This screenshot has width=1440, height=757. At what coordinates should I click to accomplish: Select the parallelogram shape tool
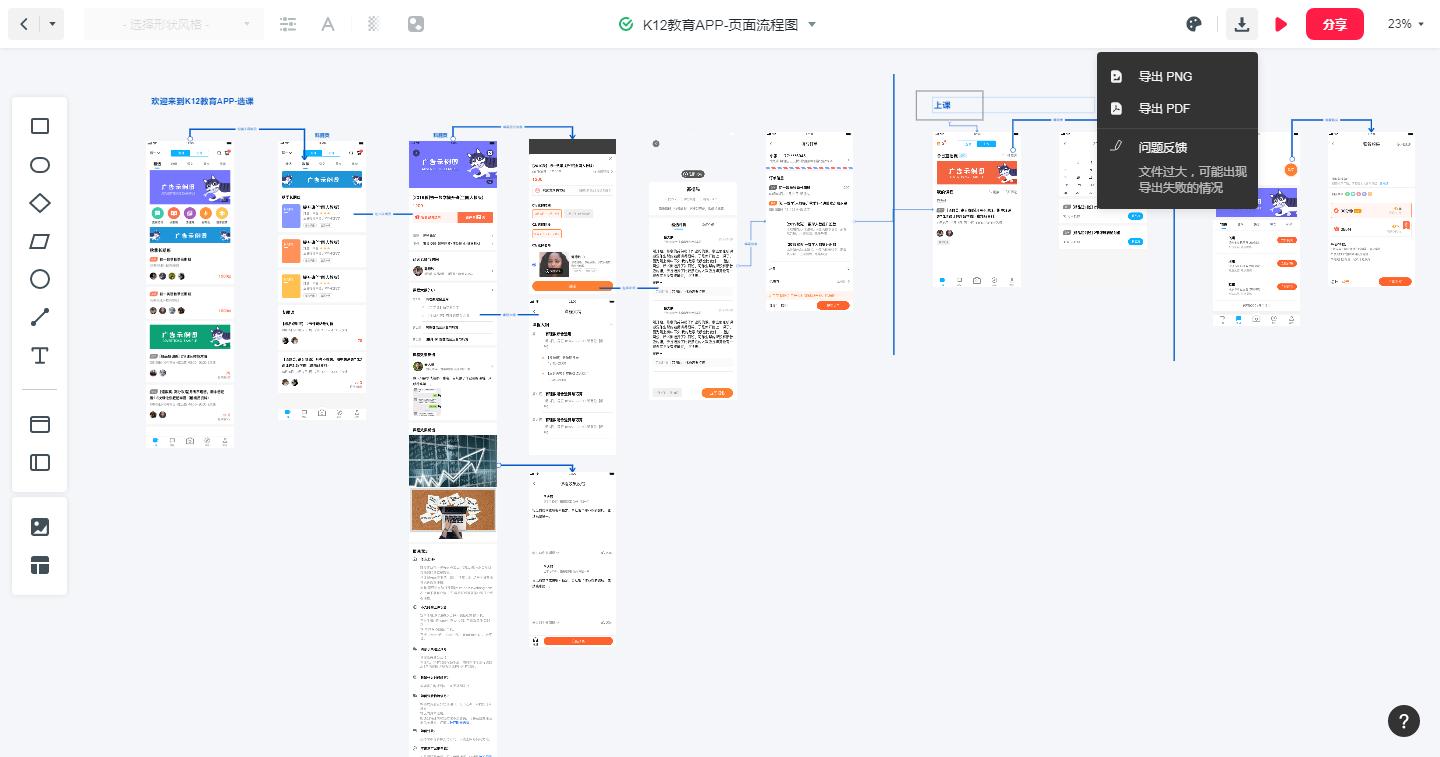click(40, 241)
